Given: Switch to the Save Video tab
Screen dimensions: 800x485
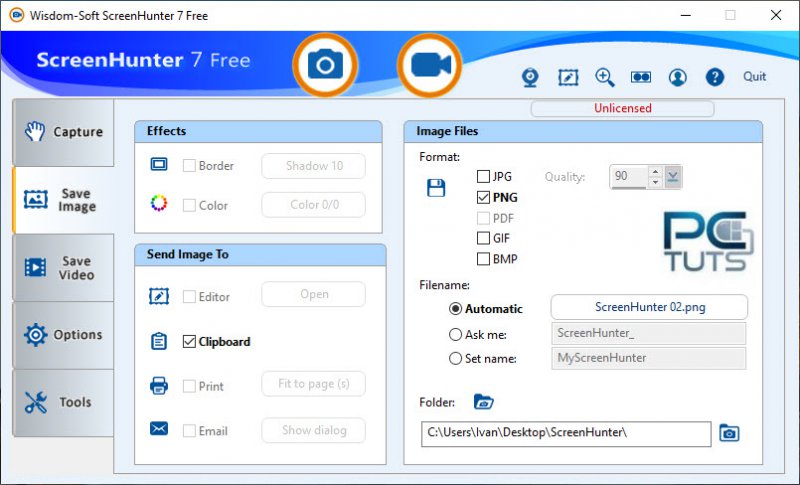Looking at the screenshot, I should click(x=63, y=268).
